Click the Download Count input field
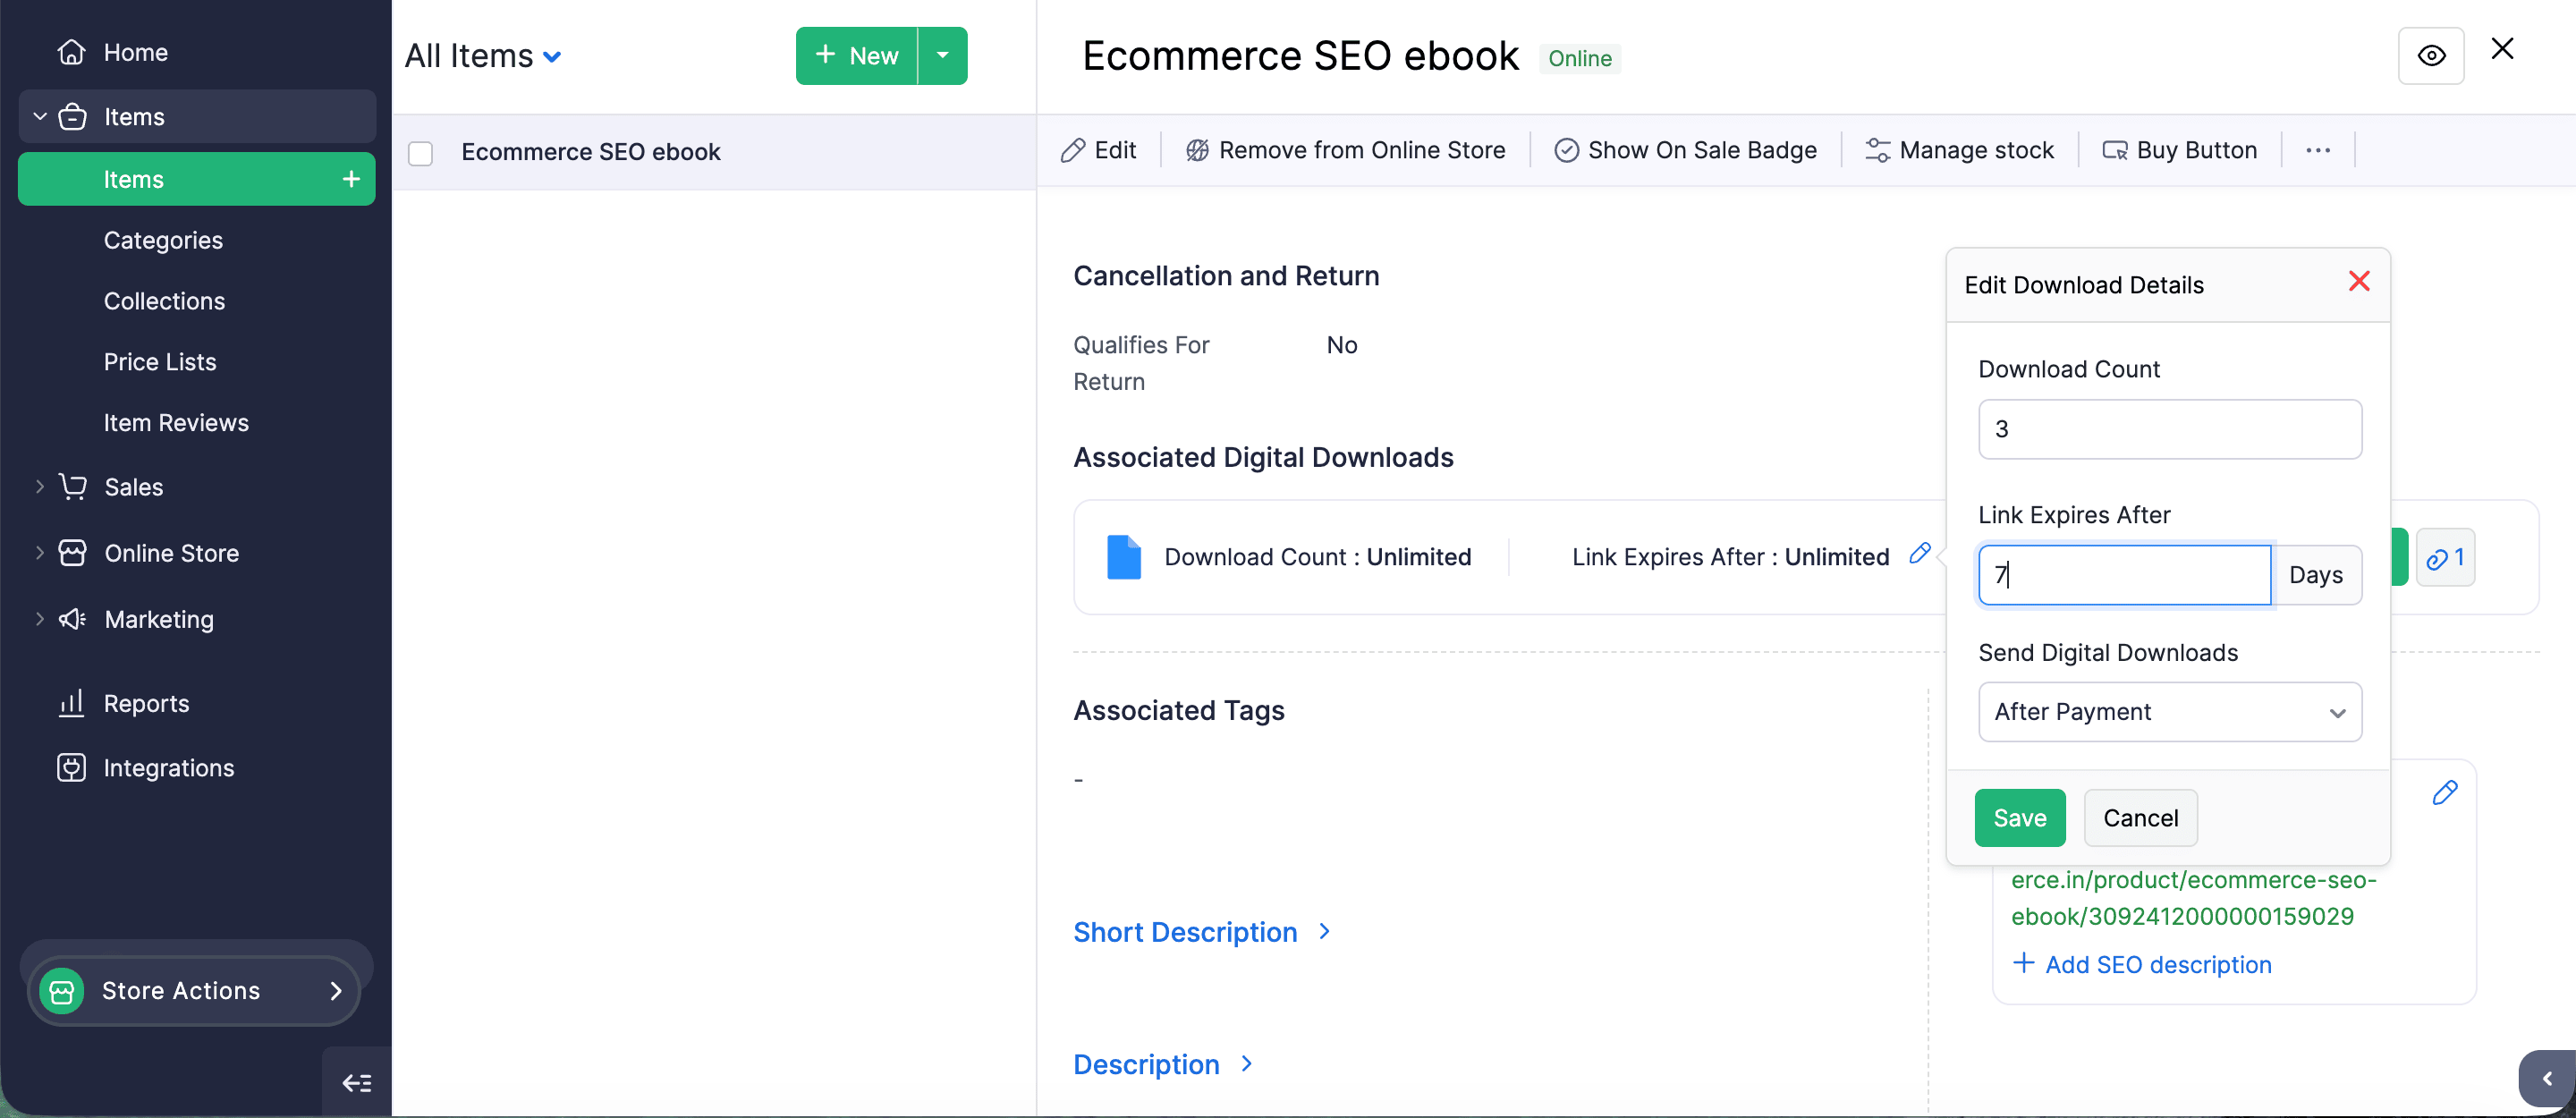Screen dimensions: 2576x1118 pos(2169,429)
